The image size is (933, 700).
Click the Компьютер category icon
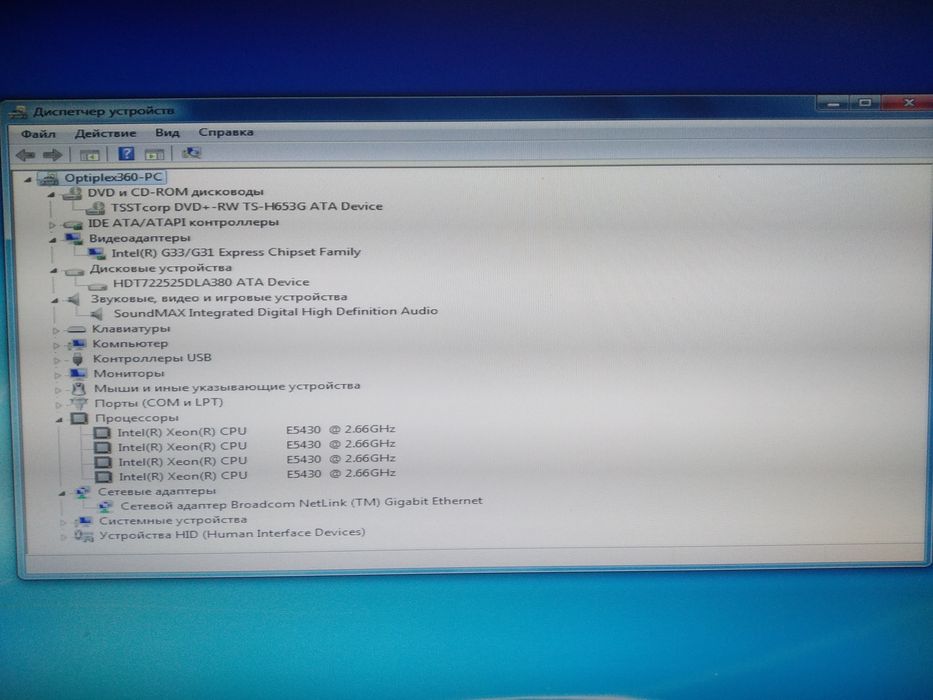pyautogui.click(x=77, y=344)
